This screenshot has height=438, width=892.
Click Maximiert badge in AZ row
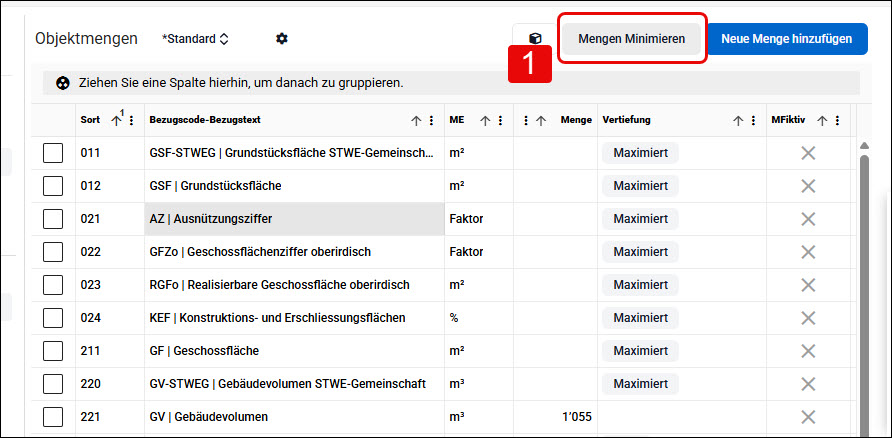pyautogui.click(x=641, y=219)
